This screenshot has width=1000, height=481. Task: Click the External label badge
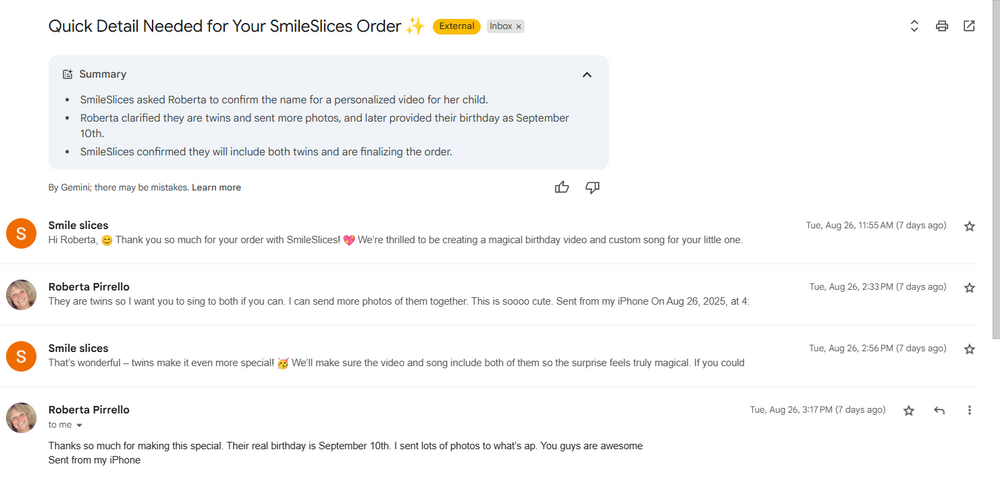[456, 26]
